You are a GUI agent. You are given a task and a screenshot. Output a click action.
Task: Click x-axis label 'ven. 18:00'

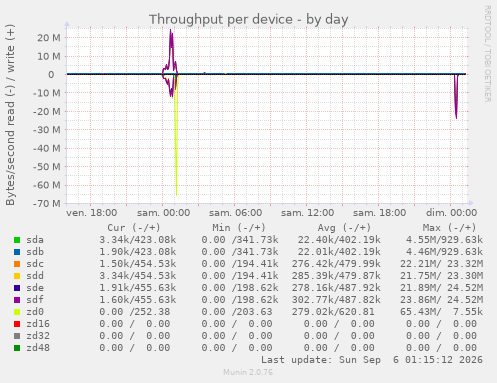click(92, 213)
